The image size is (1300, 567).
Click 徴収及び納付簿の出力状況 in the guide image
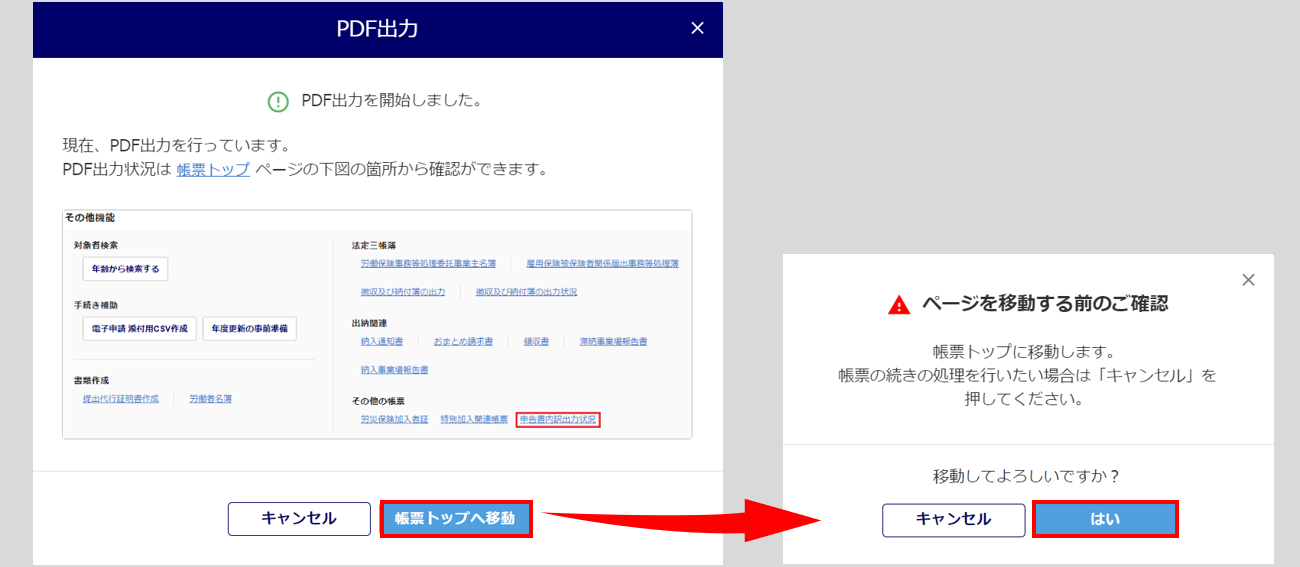coord(526,292)
